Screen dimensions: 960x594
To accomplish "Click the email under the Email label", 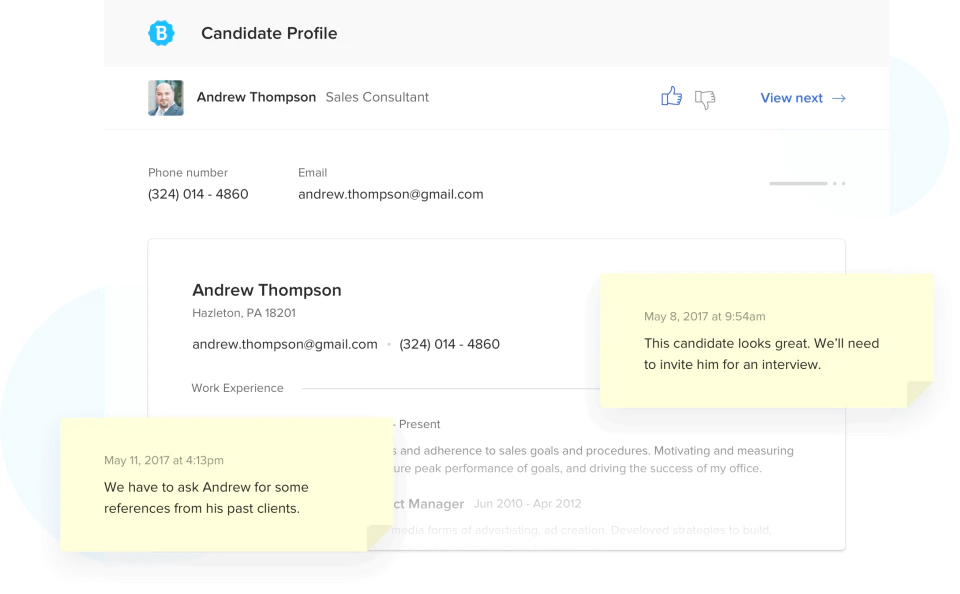I will (x=391, y=194).
